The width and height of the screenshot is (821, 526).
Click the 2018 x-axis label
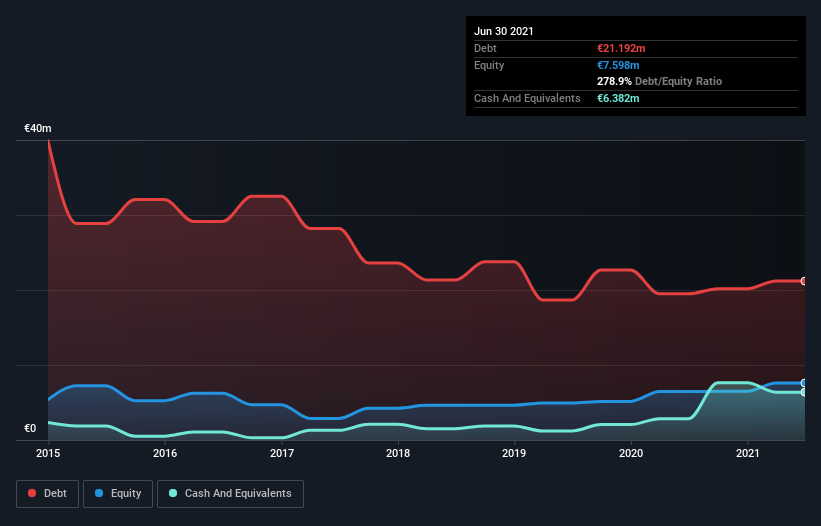[x=398, y=453]
